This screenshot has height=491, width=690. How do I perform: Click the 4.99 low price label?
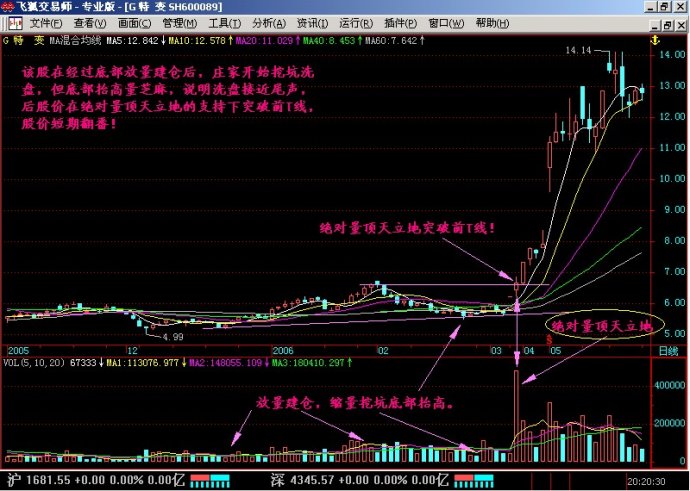point(173,337)
